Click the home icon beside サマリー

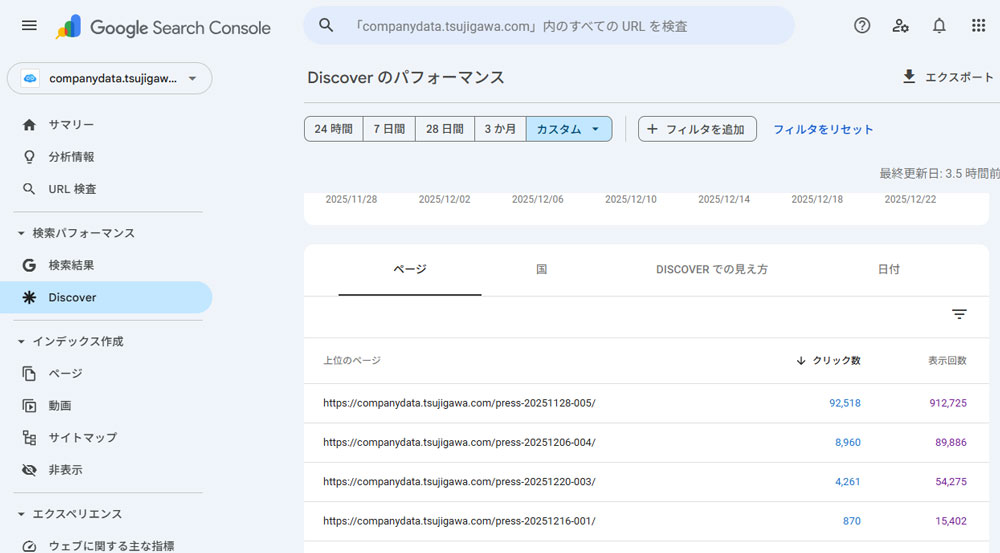coord(29,124)
